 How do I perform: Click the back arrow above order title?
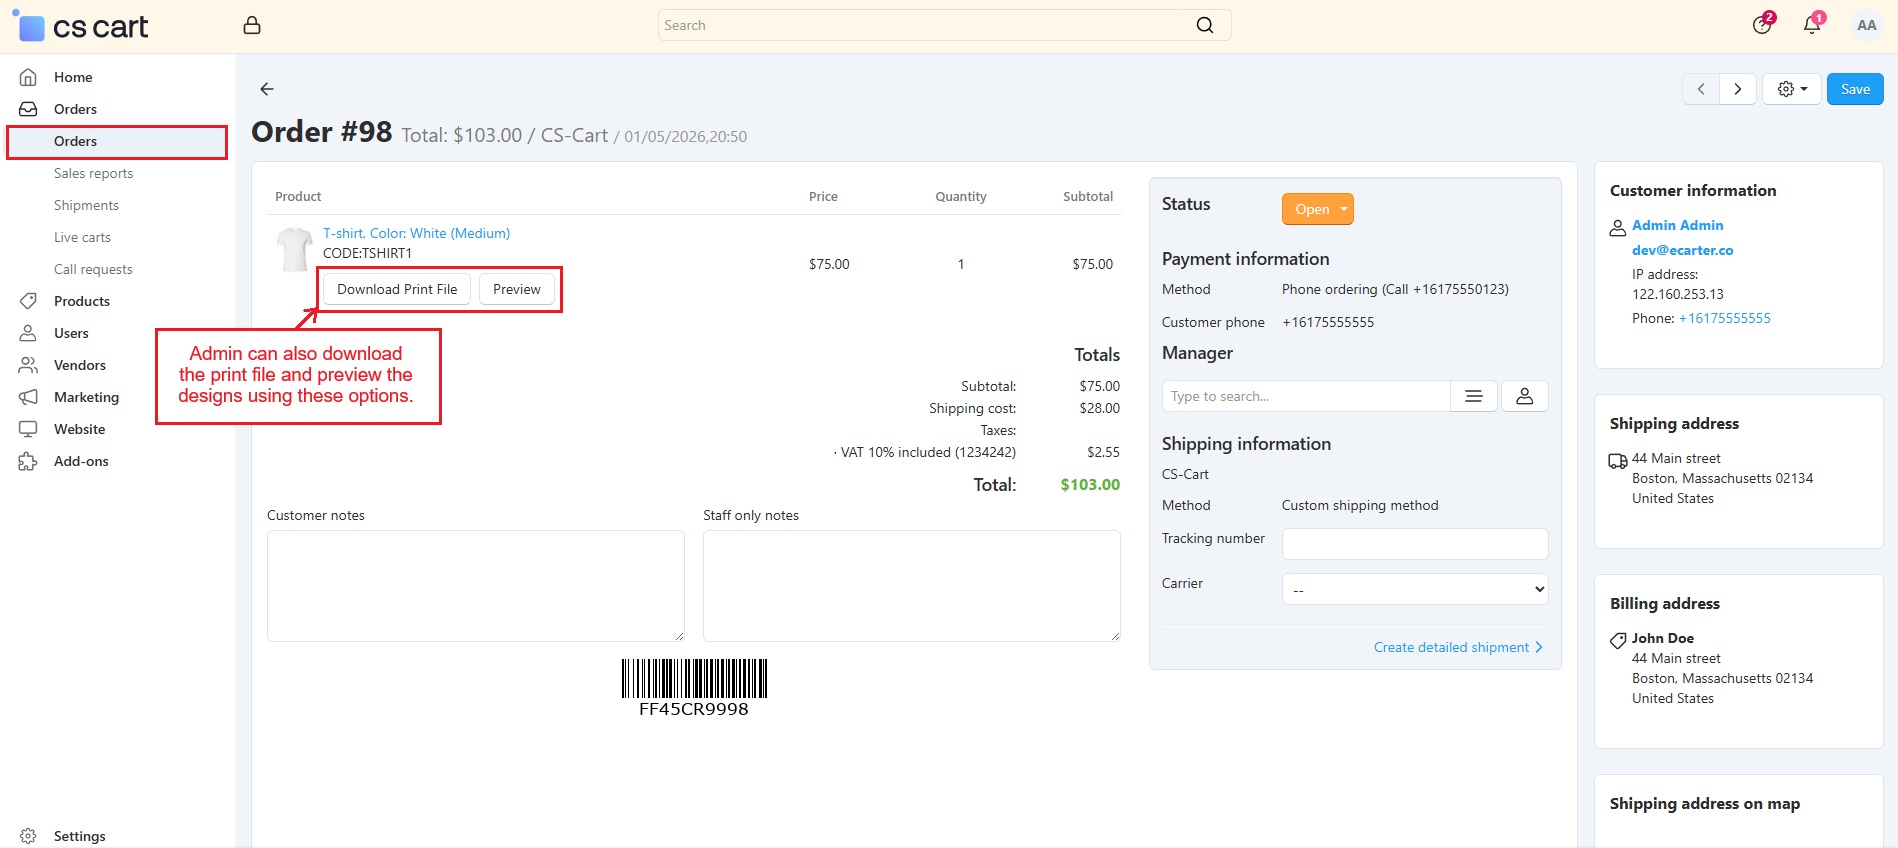point(266,89)
